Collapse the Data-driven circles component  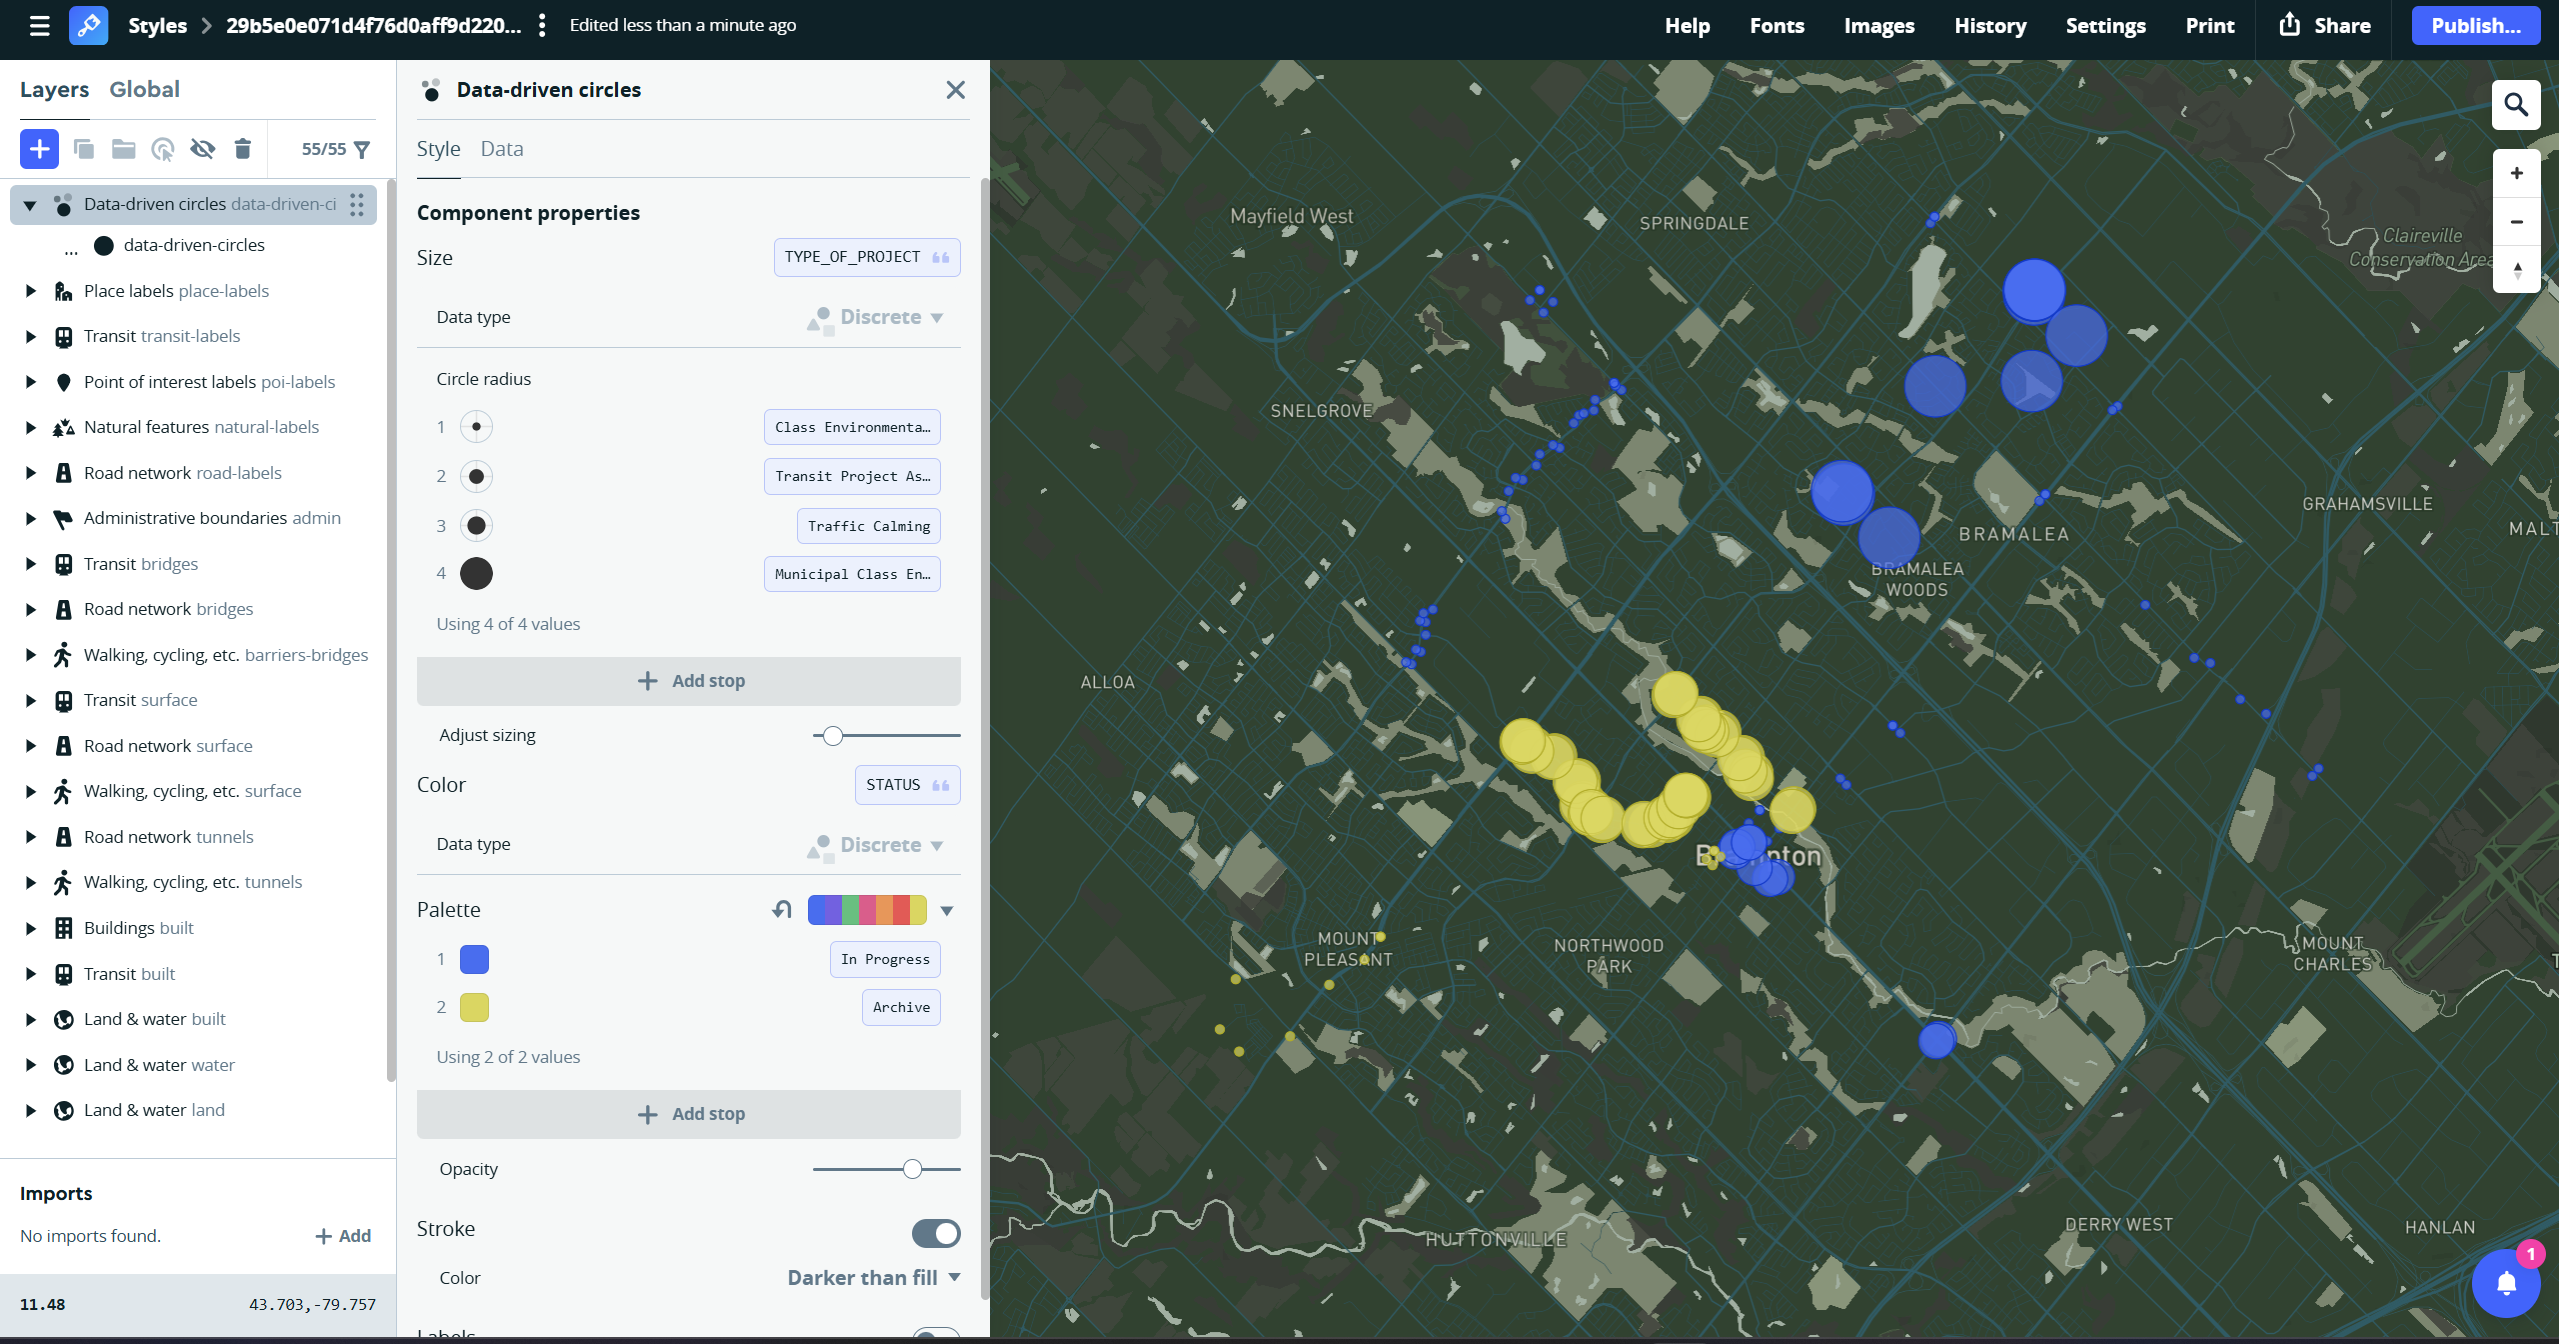30,205
